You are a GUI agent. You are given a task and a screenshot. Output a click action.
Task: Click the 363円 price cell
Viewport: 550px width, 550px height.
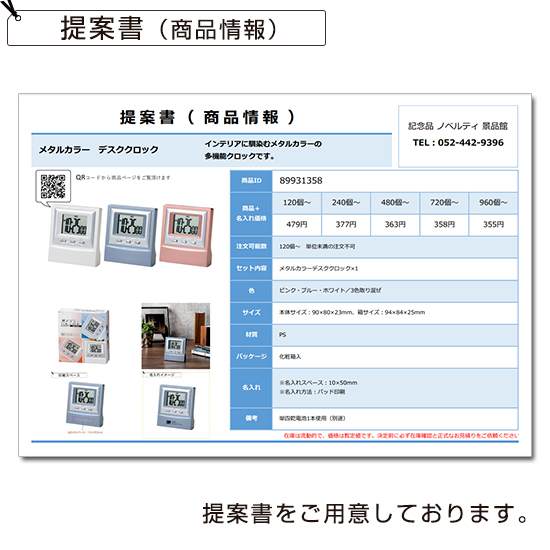(395, 224)
